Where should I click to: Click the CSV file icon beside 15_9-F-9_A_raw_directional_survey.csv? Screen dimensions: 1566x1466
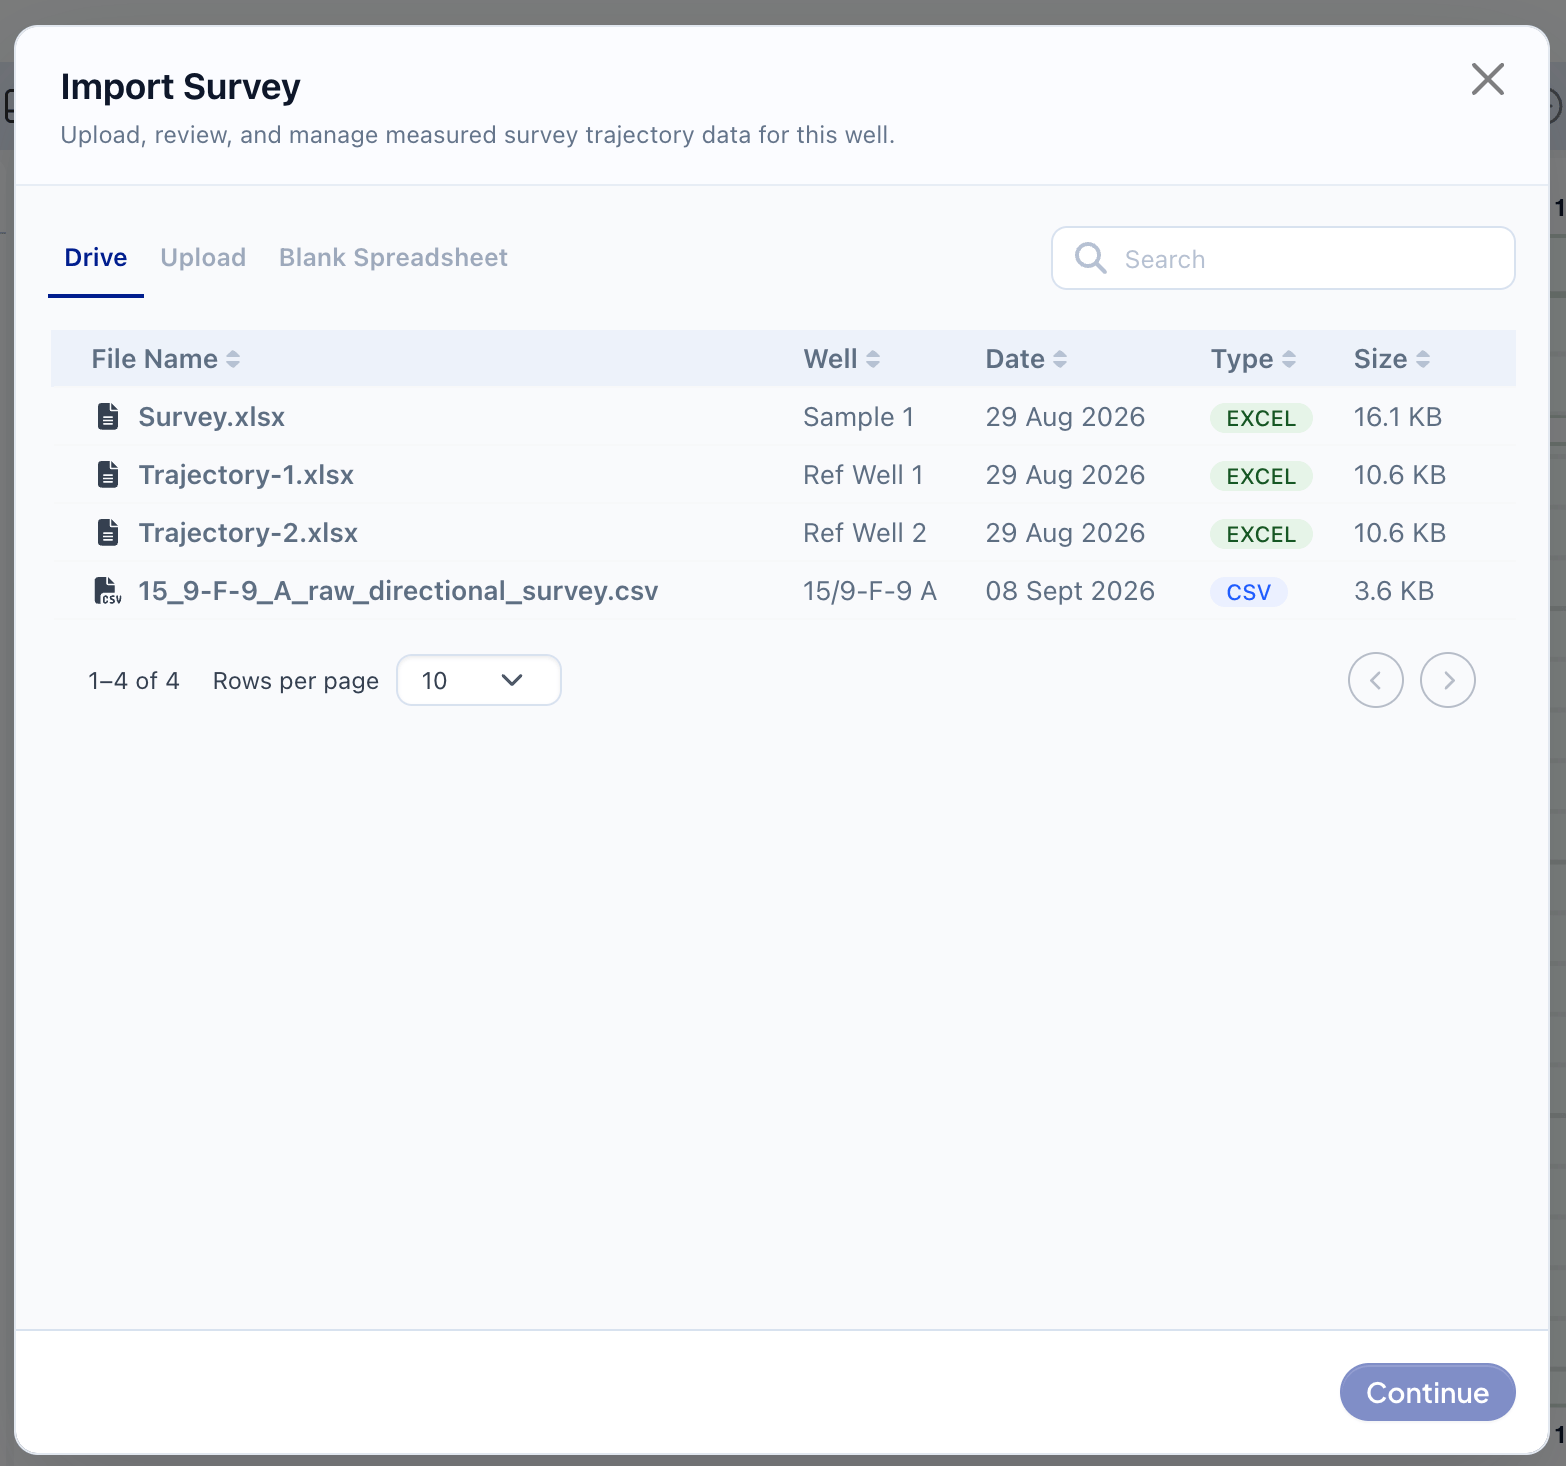pos(108,591)
